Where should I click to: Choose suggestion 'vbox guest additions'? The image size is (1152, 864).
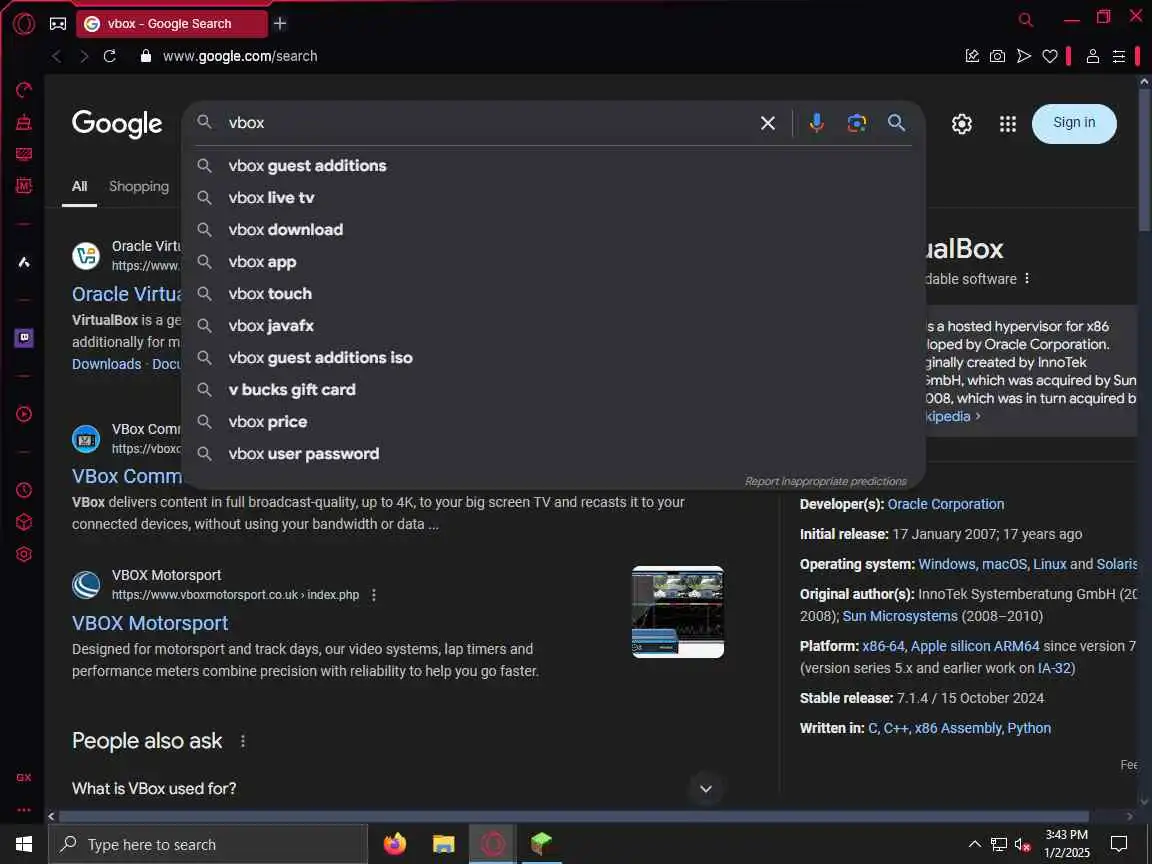(552, 166)
